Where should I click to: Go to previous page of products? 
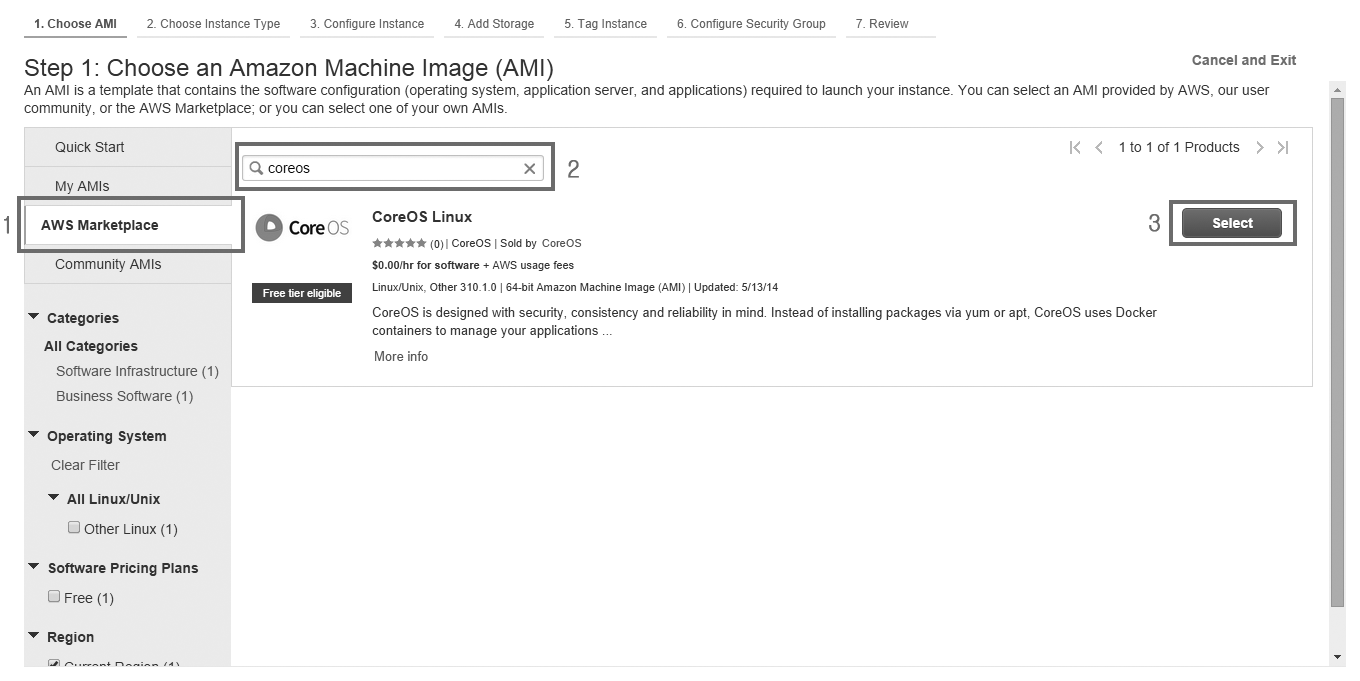(x=1099, y=148)
